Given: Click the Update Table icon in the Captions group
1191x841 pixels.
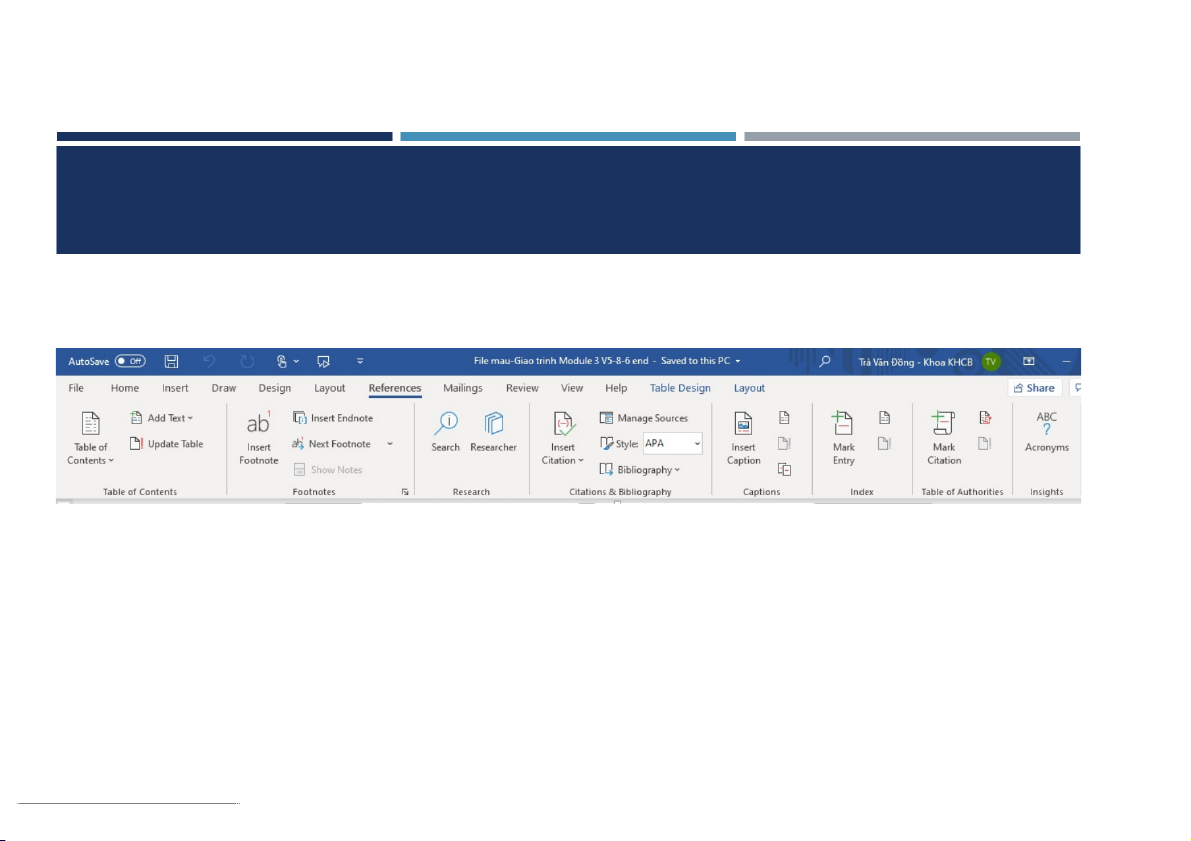Looking at the screenshot, I should click(x=785, y=444).
